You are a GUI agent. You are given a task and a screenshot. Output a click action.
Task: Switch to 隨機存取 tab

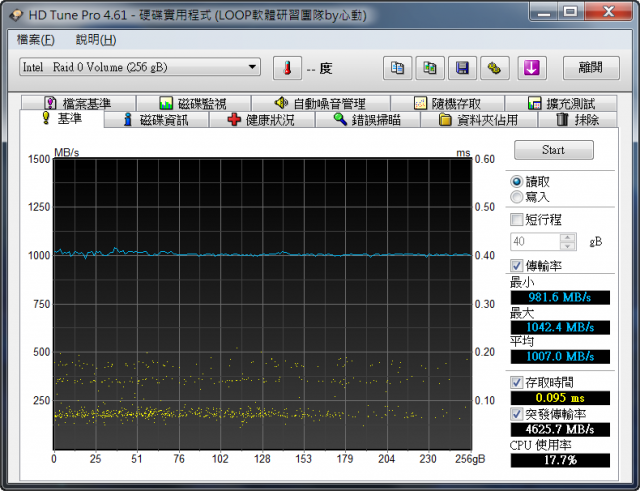pyautogui.click(x=447, y=103)
